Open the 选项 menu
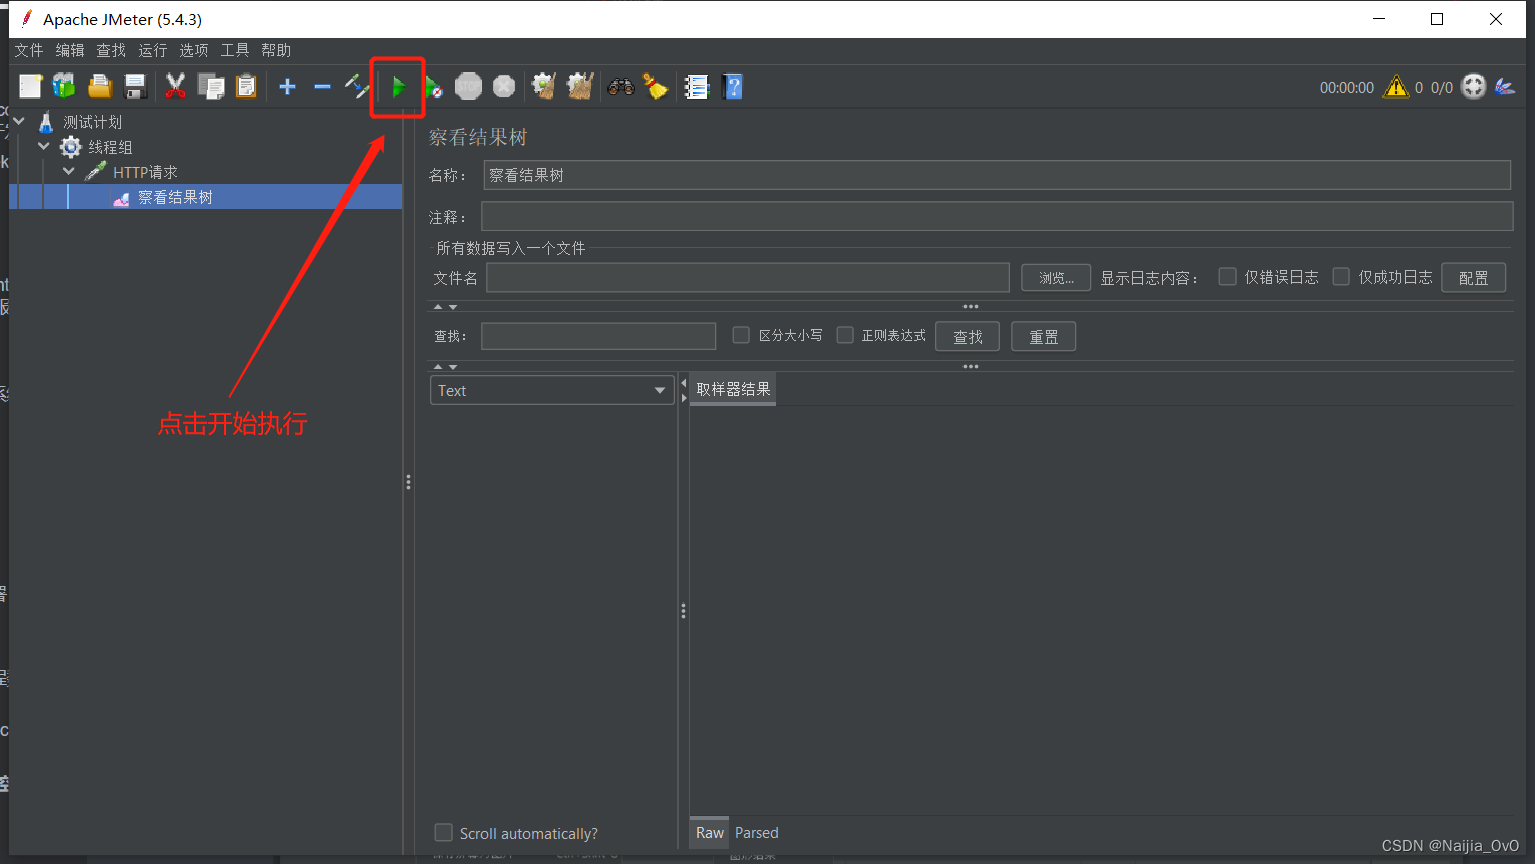The width and height of the screenshot is (1535, 864). coord(194,50)
